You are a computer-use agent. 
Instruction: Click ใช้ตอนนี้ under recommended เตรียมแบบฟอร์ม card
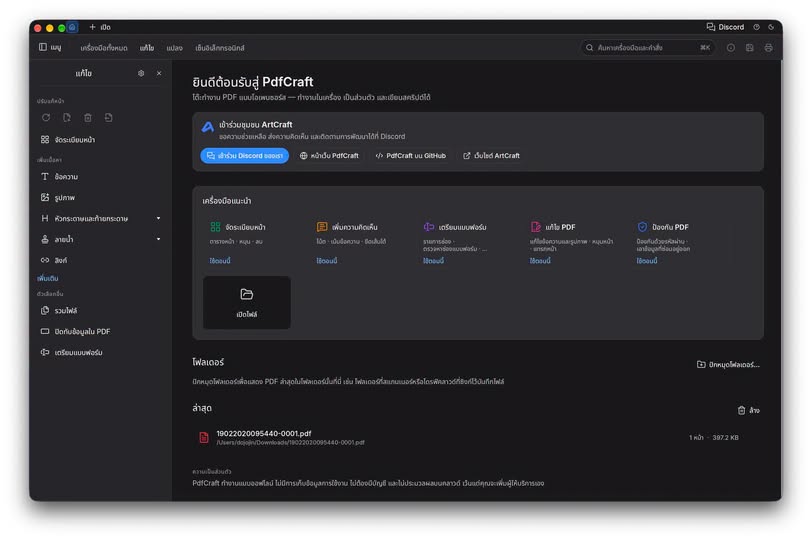pyautogui.click(x=433, y=261)
